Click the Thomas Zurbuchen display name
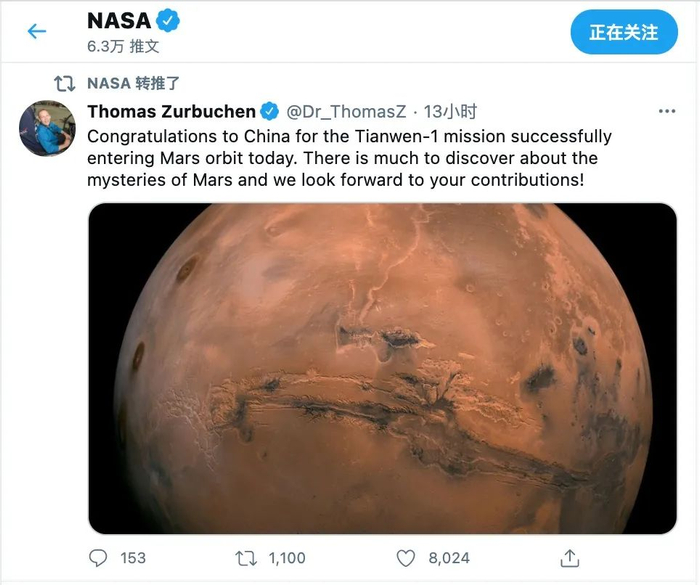The image size is (700, 585). 171,111
